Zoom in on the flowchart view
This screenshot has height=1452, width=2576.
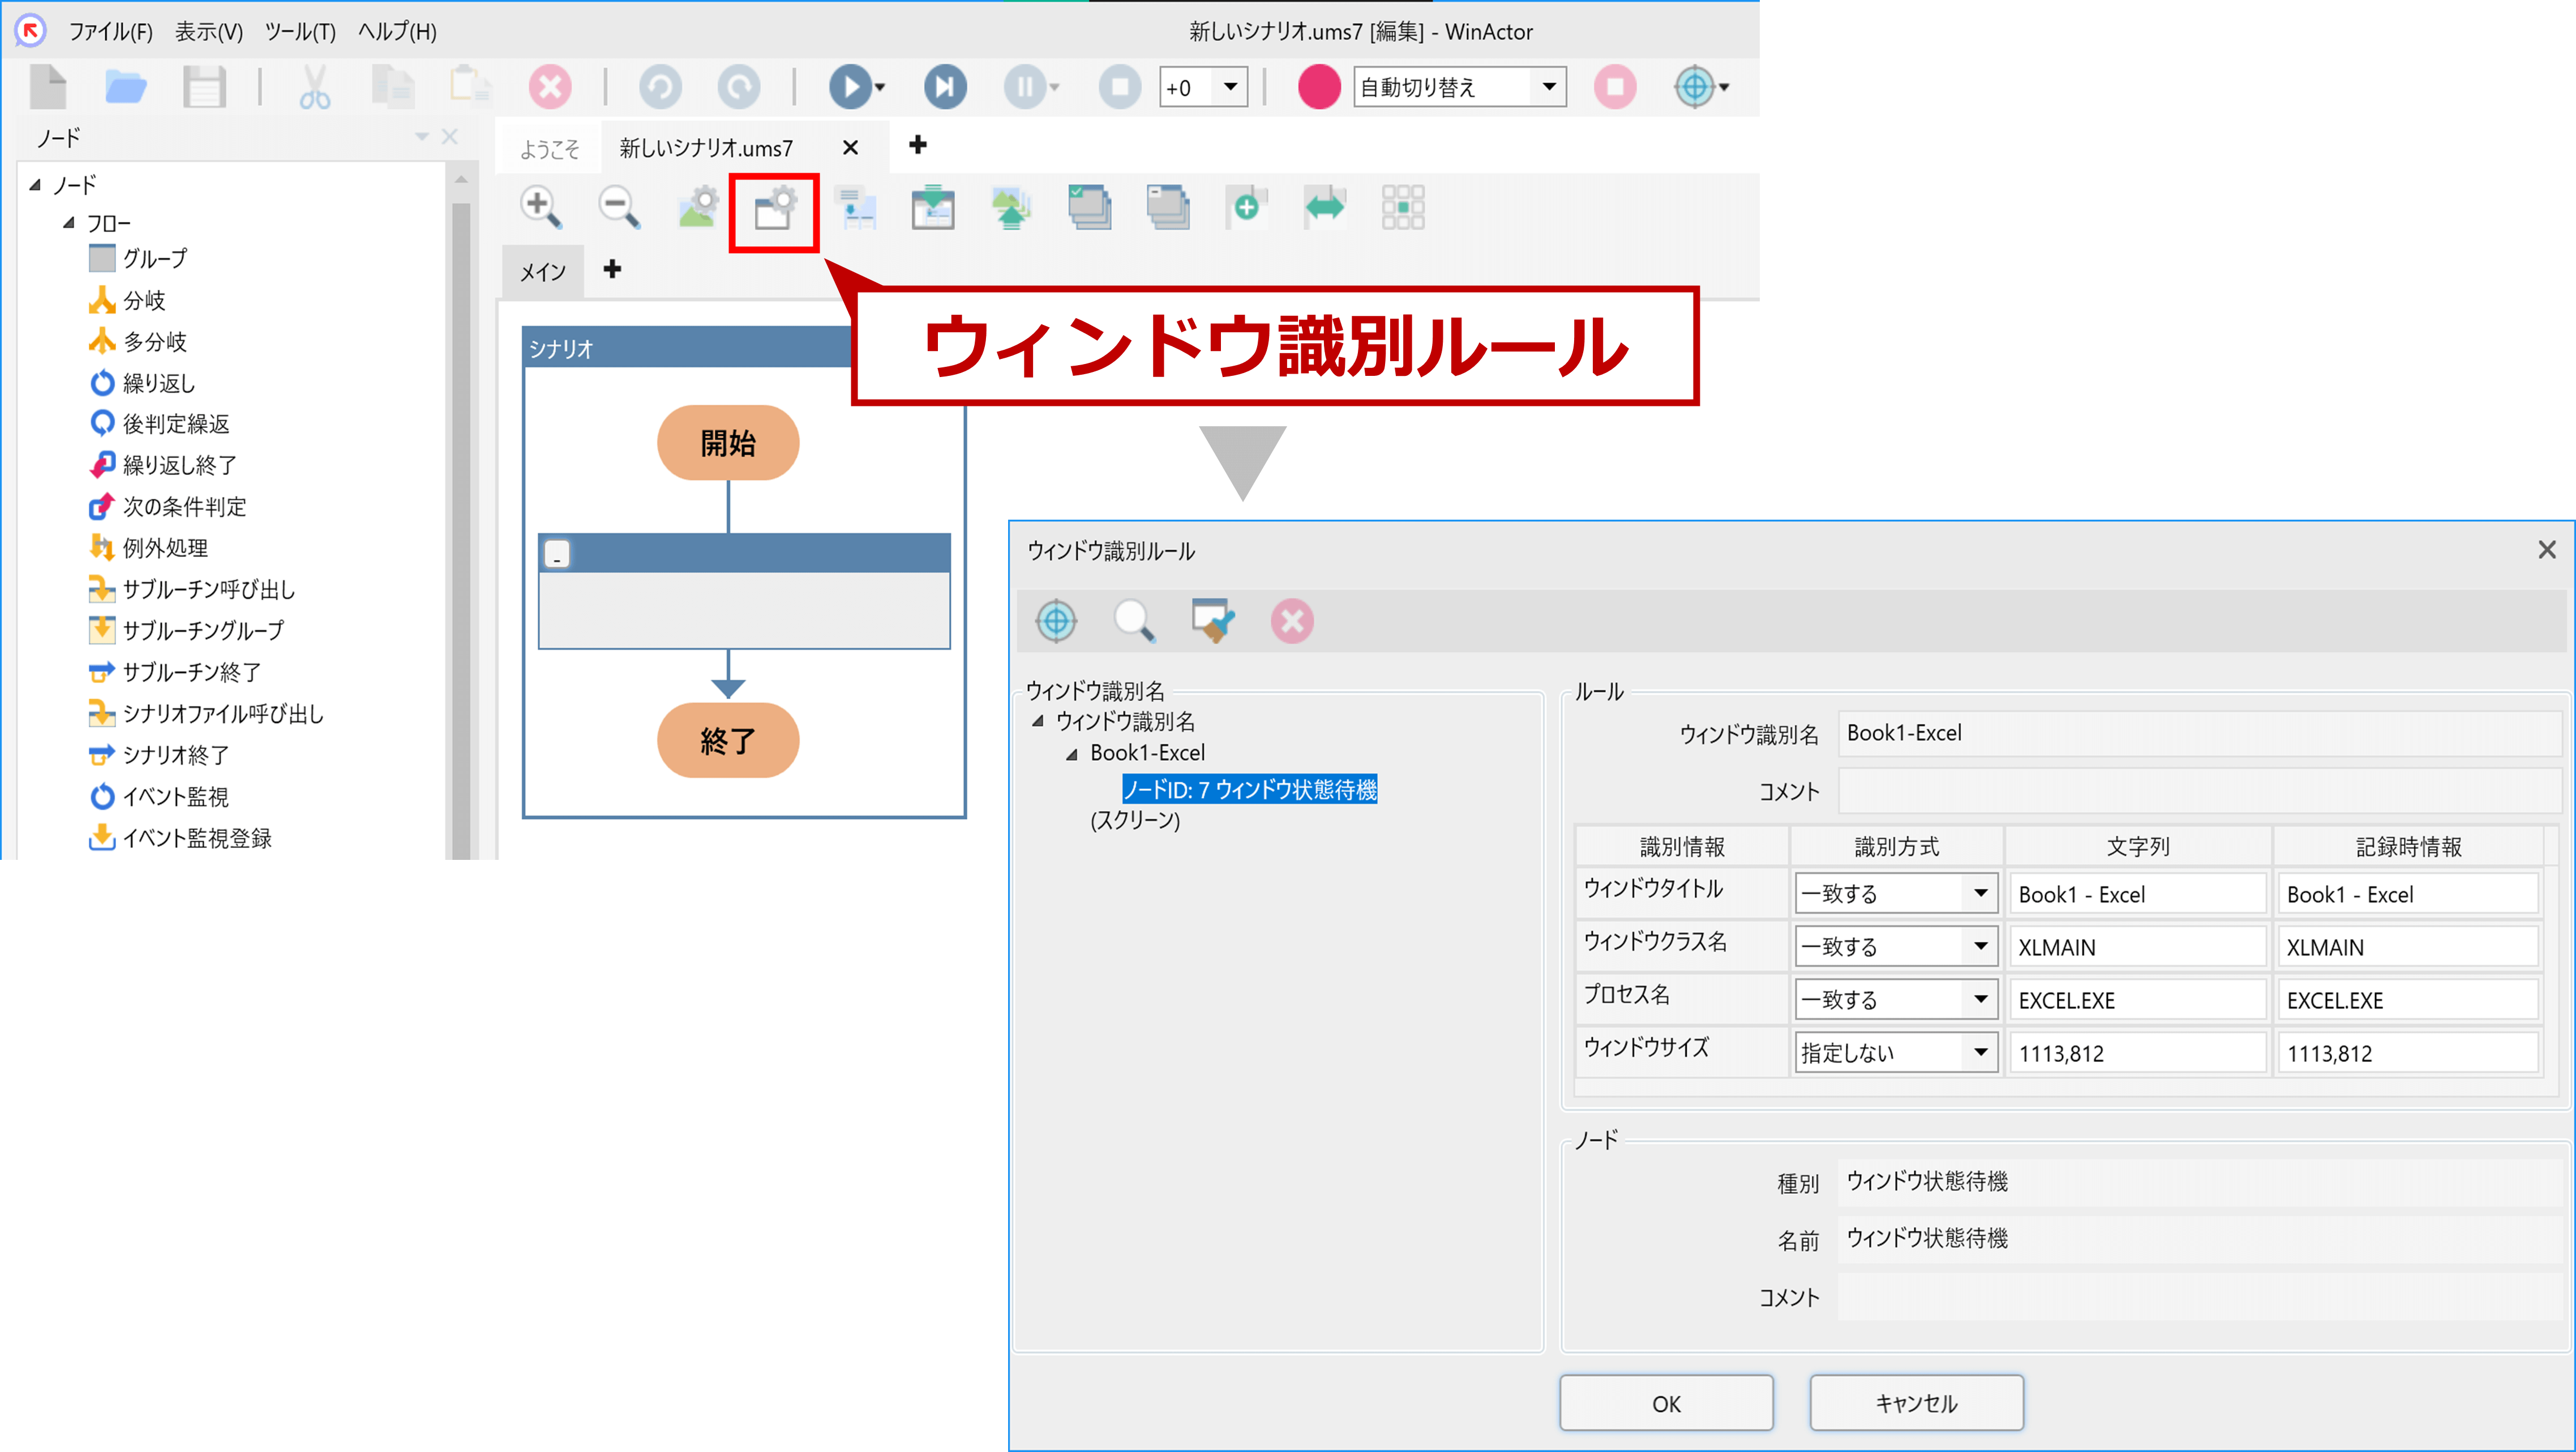pyautogui.click(x=541, y=207)
